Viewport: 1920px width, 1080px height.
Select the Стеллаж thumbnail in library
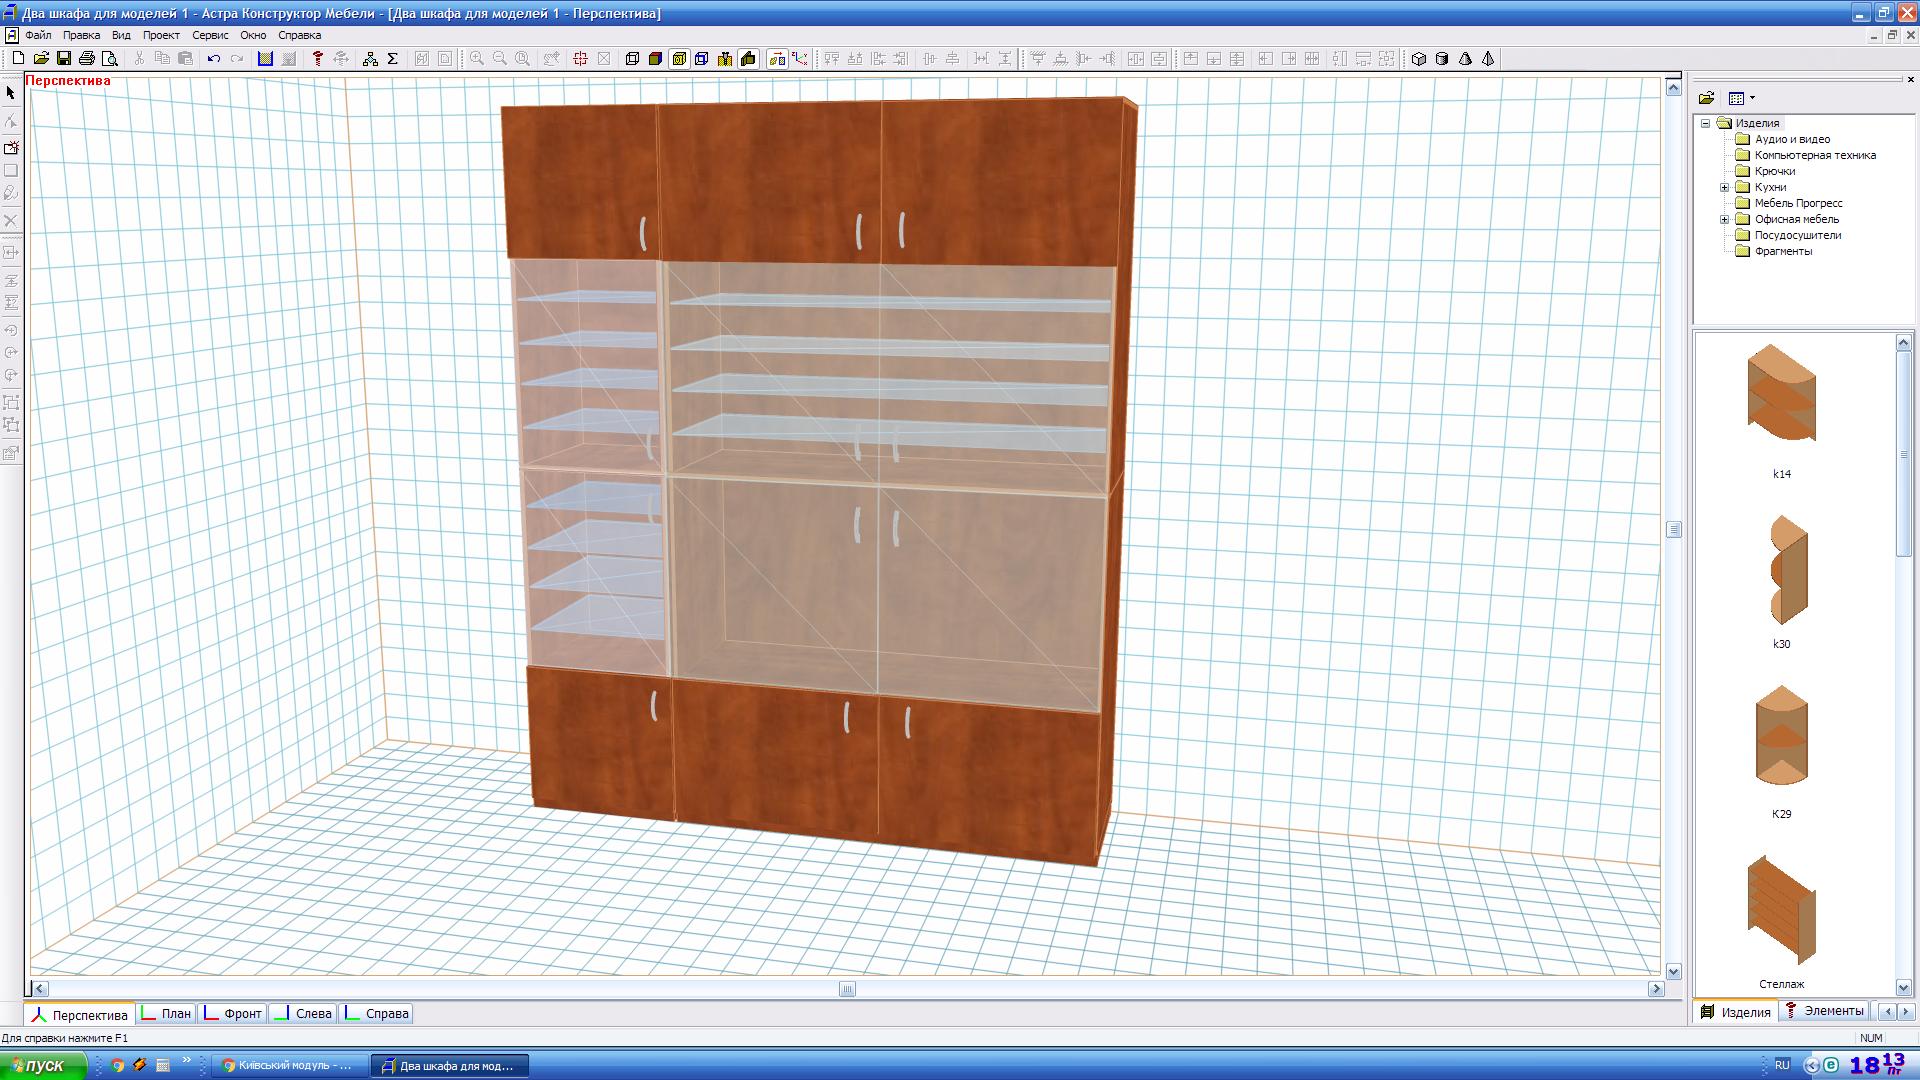[x=1781, y=911]
